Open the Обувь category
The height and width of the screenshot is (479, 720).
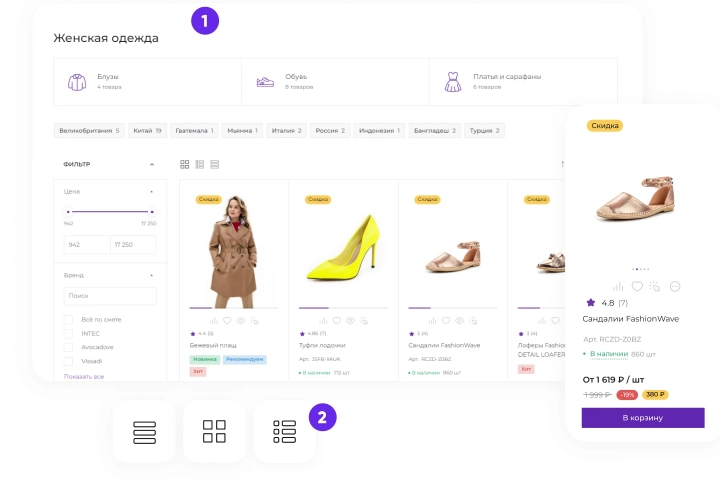pos(335,82)
